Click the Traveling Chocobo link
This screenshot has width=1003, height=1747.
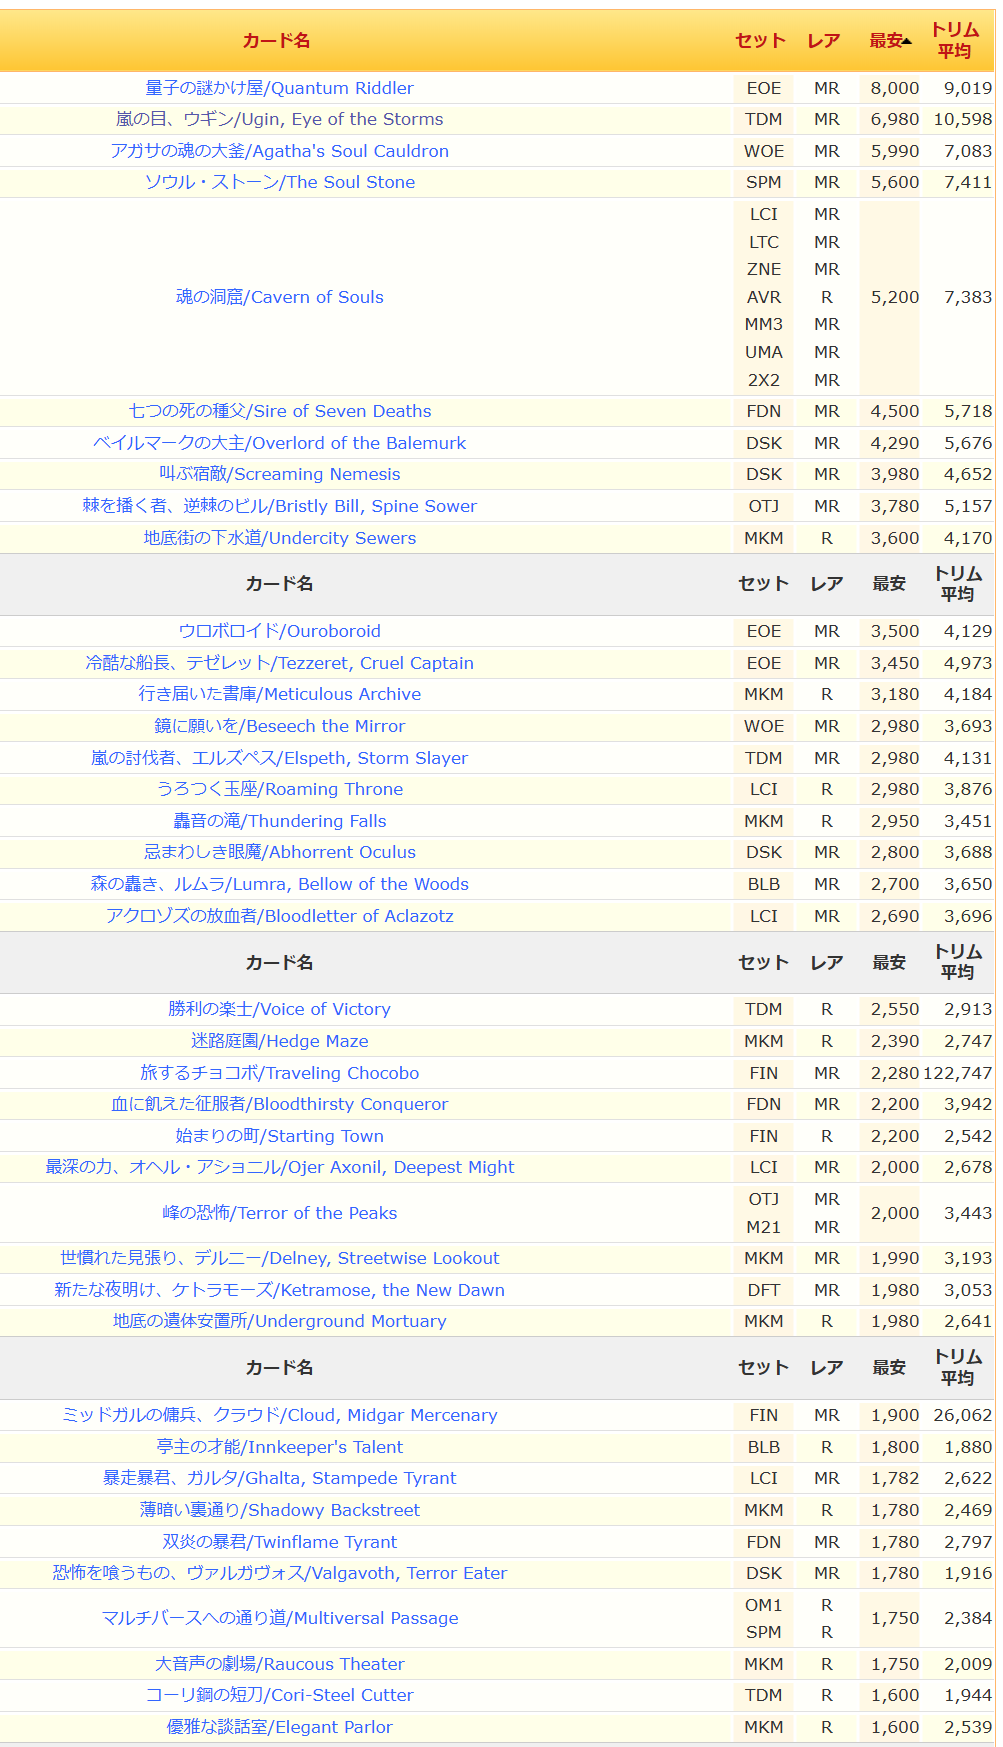click(x=279, y=1073)
